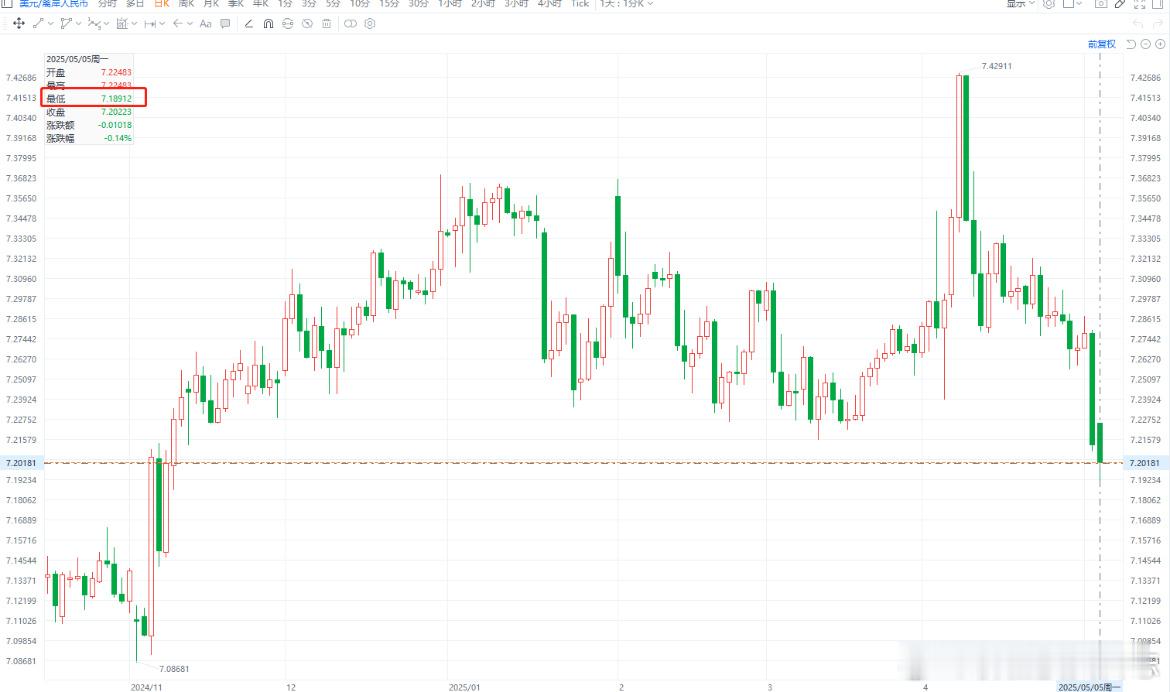This screenshot has width=1170, height=692.
Task: Toggle hide all drawings icon
Action: pos(307,24)
